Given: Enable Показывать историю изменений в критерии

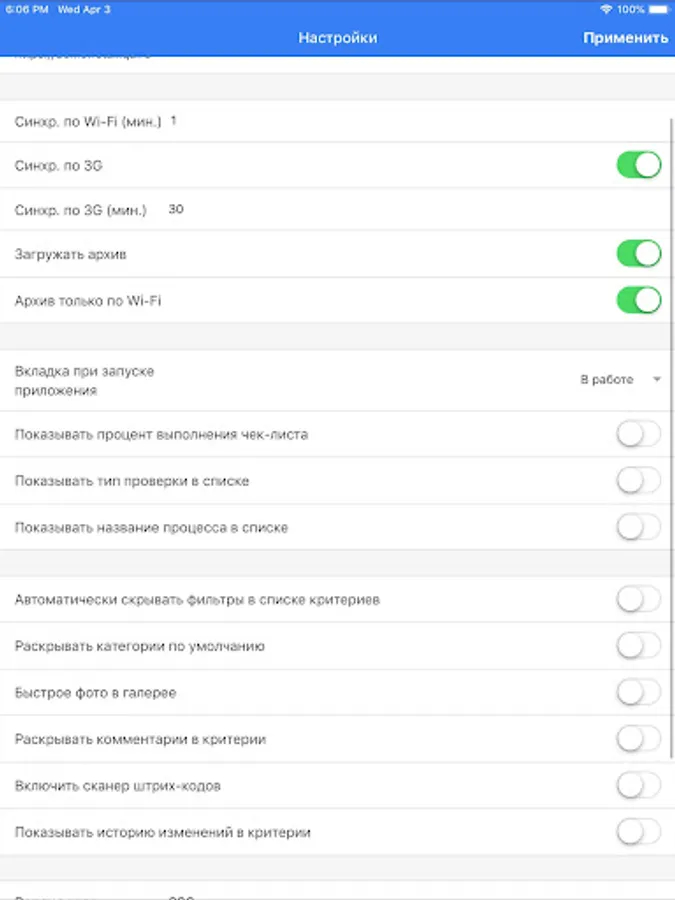Looking at the screenshot, I should [x=639, y=832].
